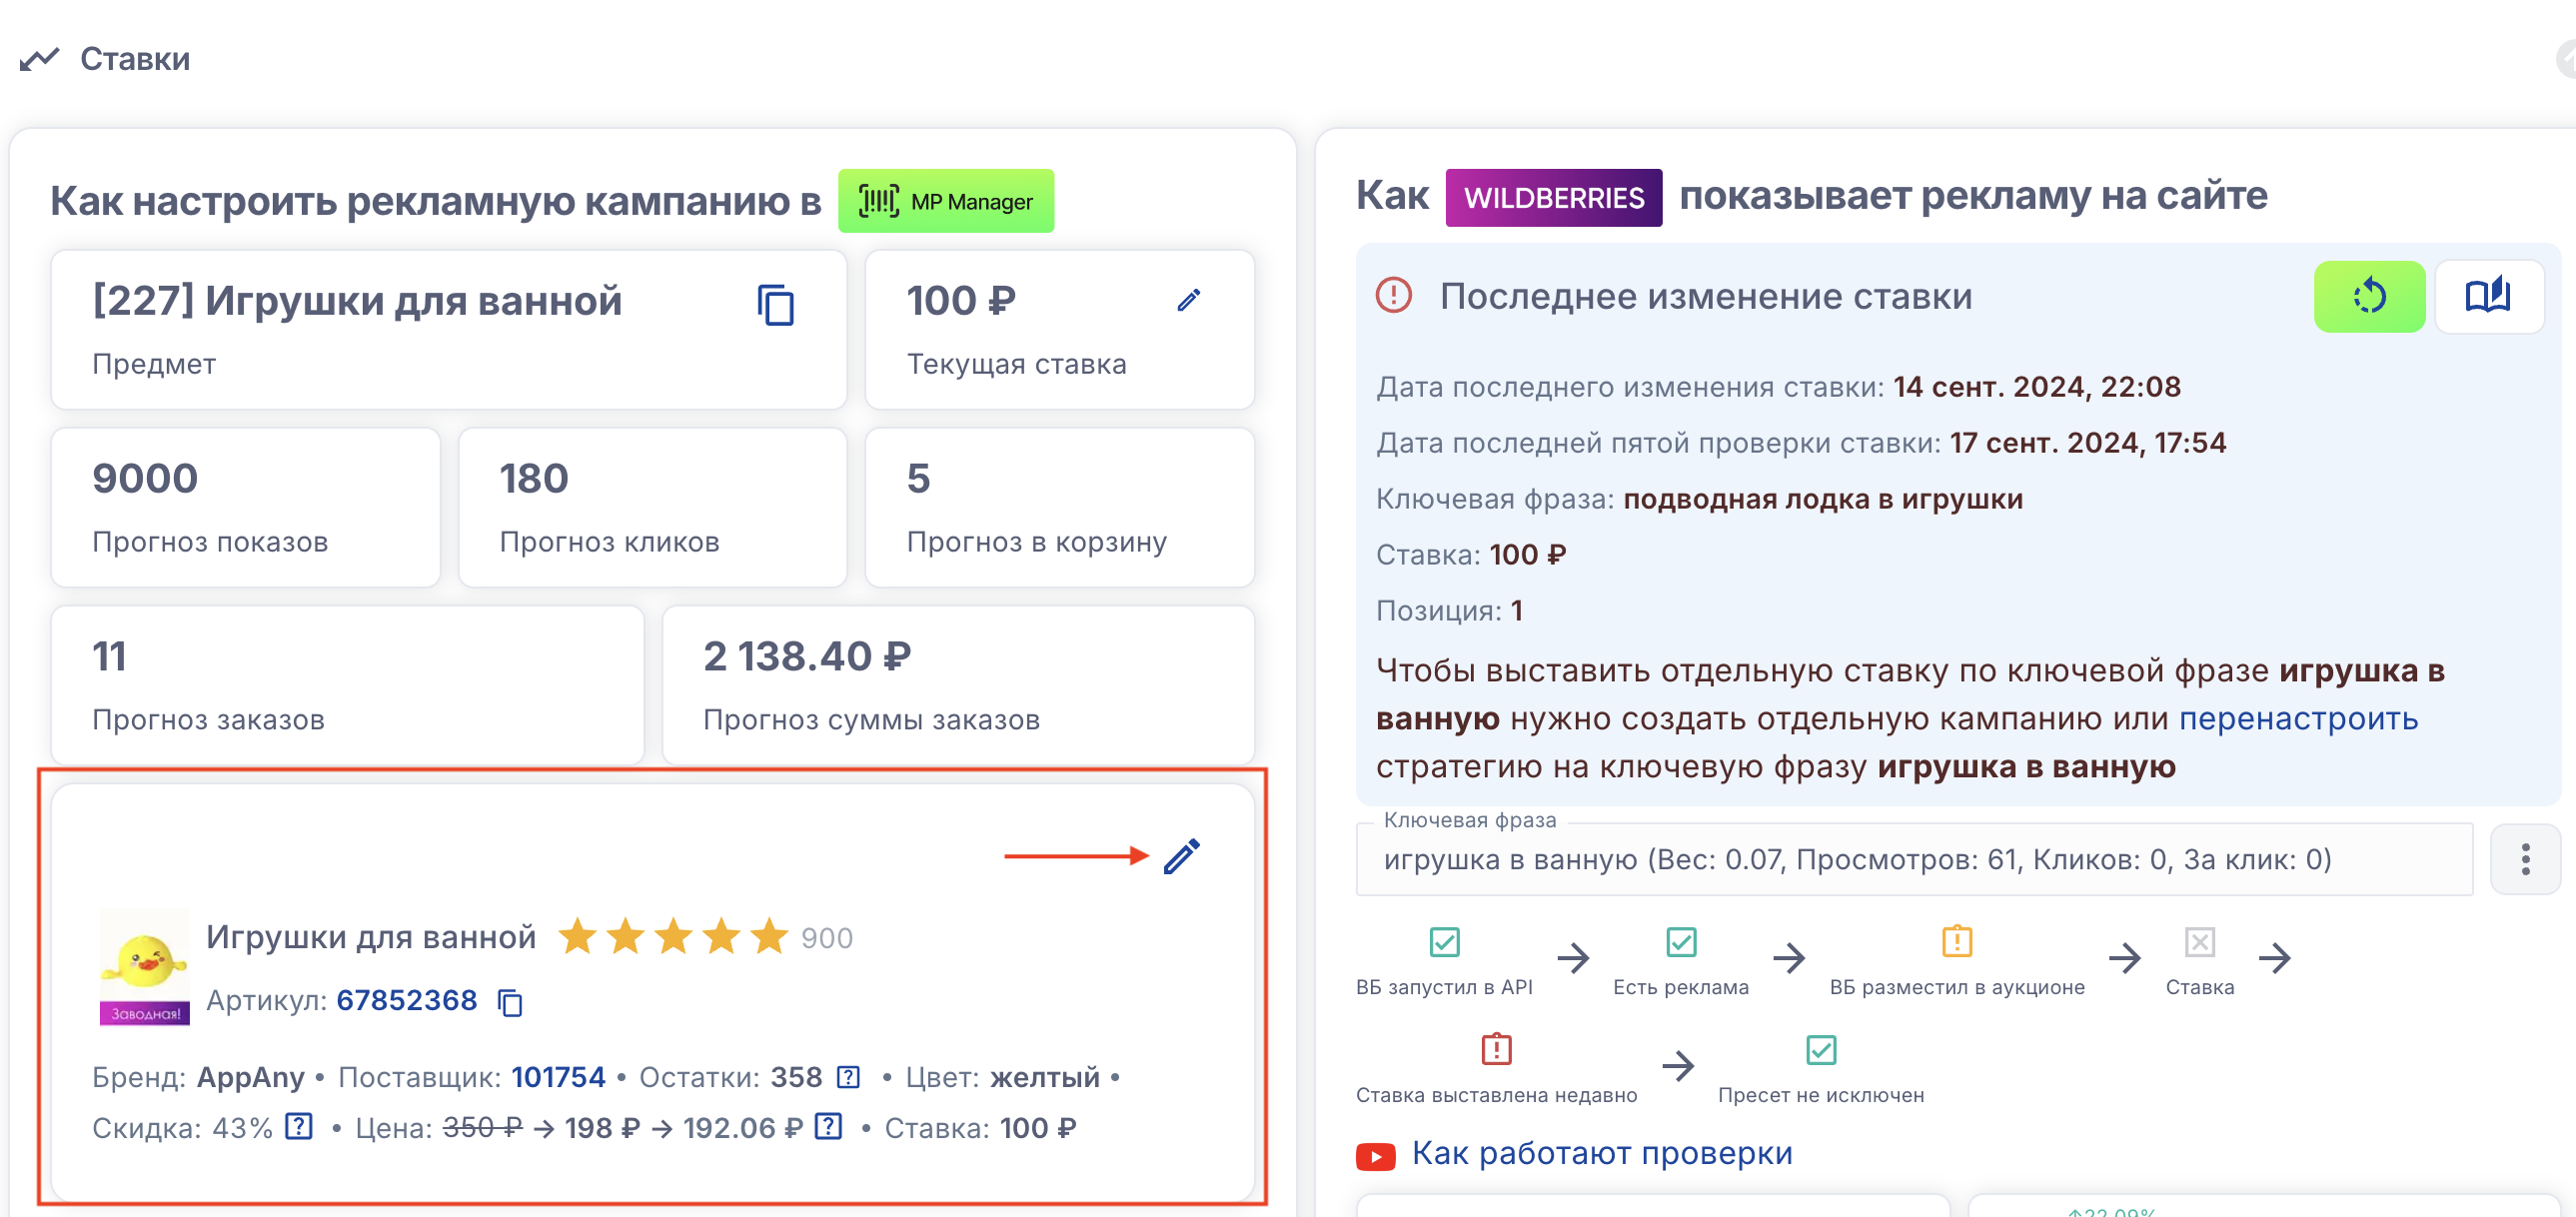This screenshot has width=2576, height=1217.
Task: Click the help icon next to Скидка 43%
Action: pos(299,1127)
